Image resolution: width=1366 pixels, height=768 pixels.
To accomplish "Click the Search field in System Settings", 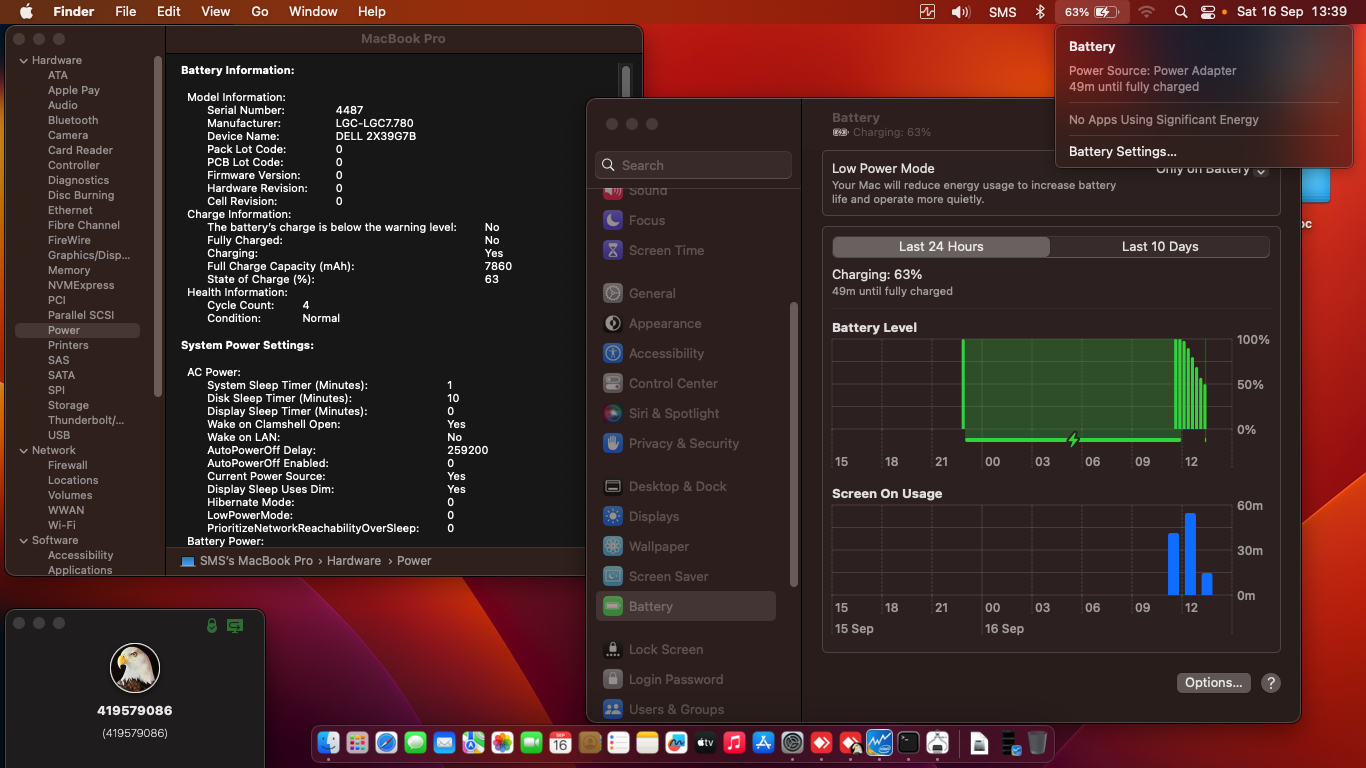I will pos(693,165).
